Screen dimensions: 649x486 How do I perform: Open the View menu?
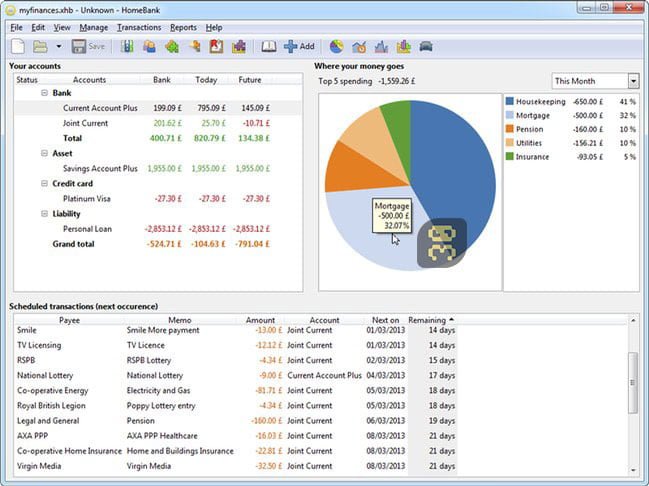click(62, 28)
